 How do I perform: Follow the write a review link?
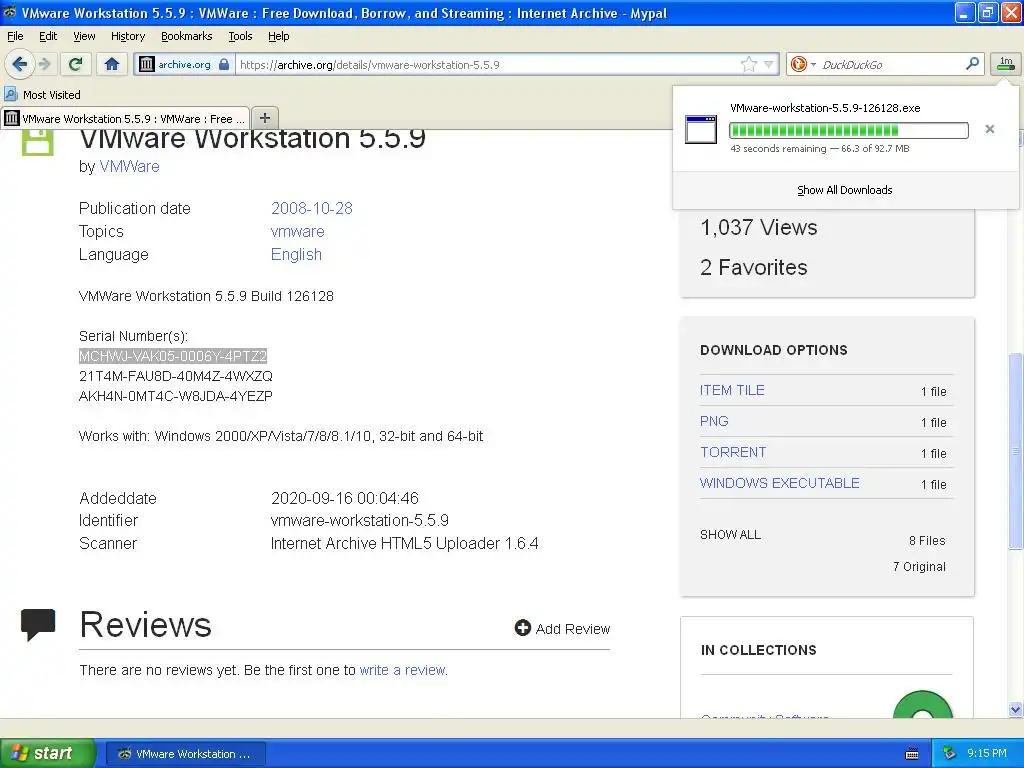403,670
